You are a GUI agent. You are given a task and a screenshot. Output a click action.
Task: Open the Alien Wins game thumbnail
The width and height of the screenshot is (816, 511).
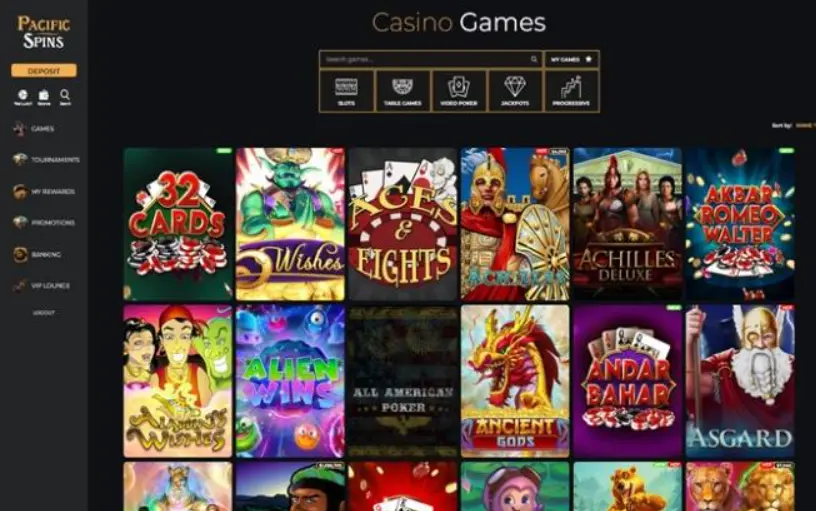click(290, 381)
